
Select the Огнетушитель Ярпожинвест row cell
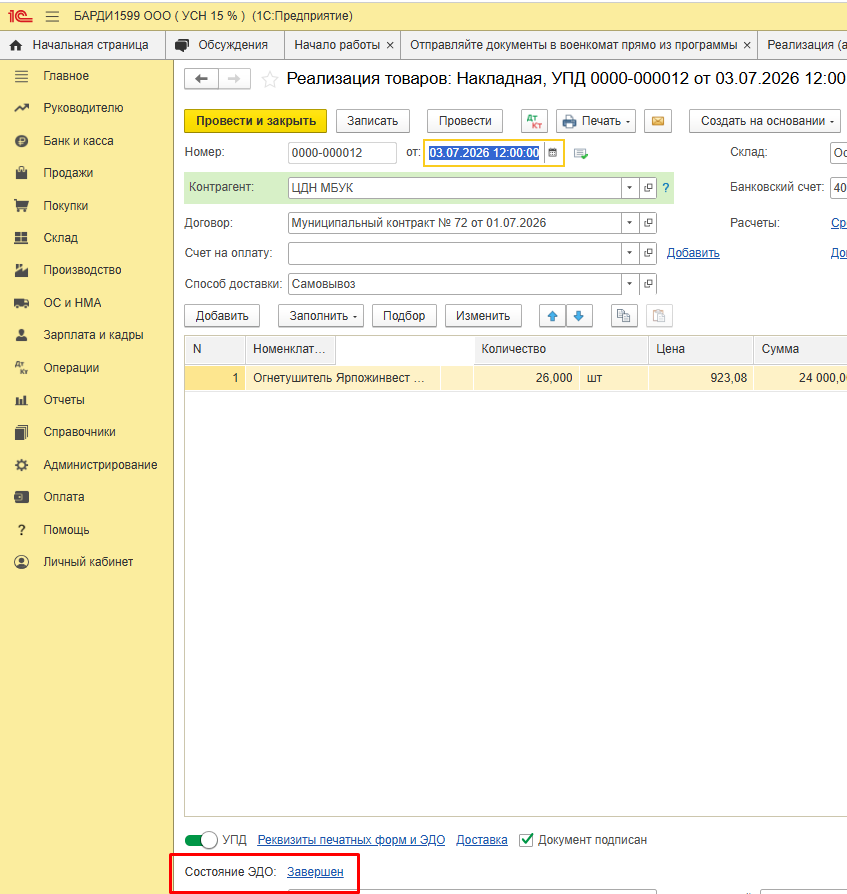pos(342,378)
